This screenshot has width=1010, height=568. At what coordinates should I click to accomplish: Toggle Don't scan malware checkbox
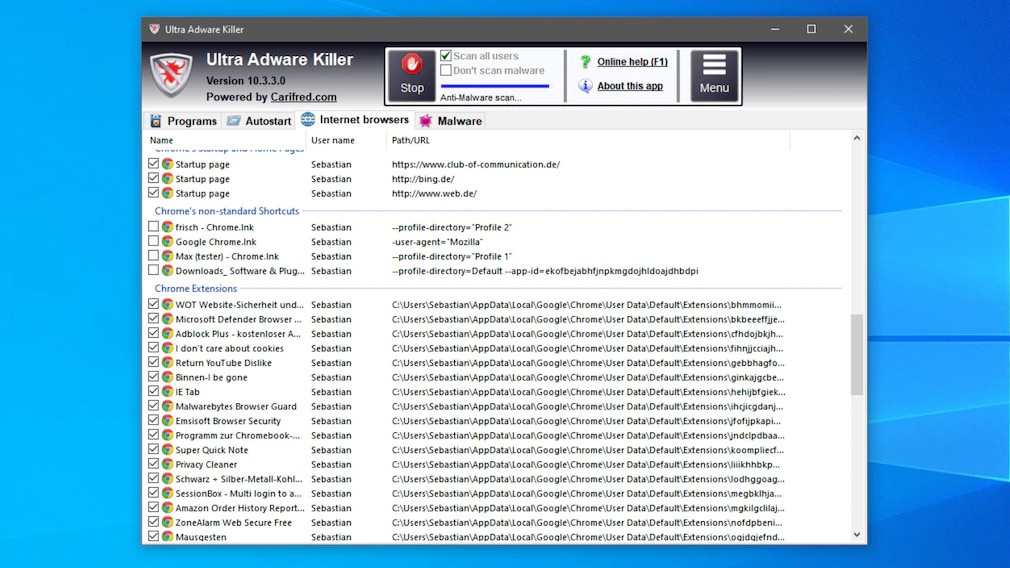click(446, 70)
